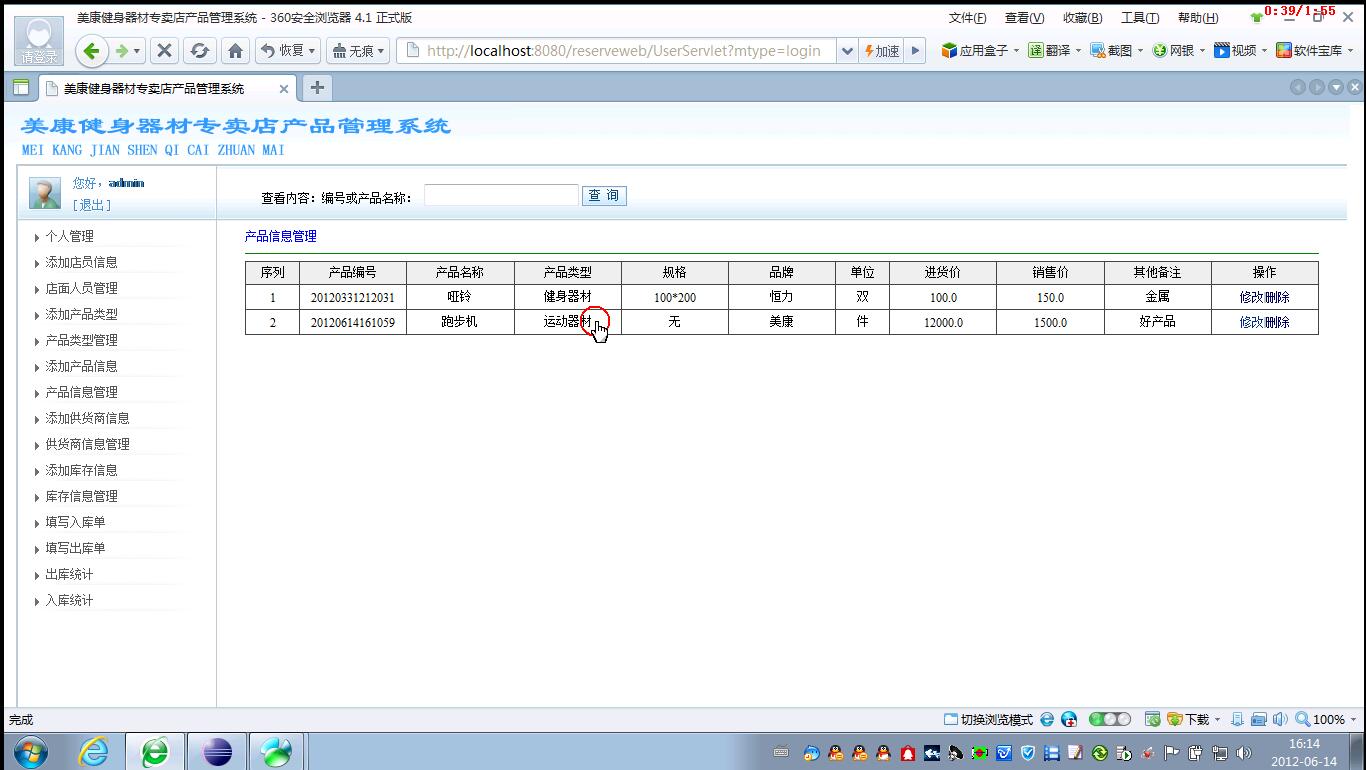Screen dimensions: 1366x770
Task: Open a new tab with the plus button
Action: 317,88
